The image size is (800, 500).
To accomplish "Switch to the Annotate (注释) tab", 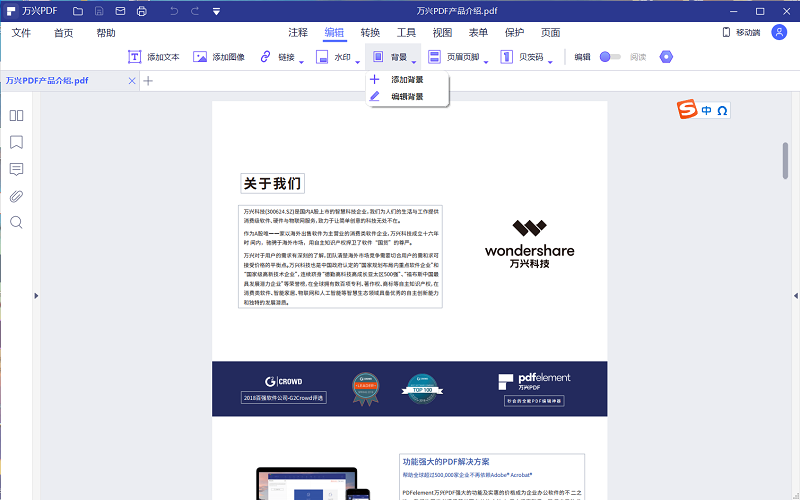I will click(x=298, y=32).
